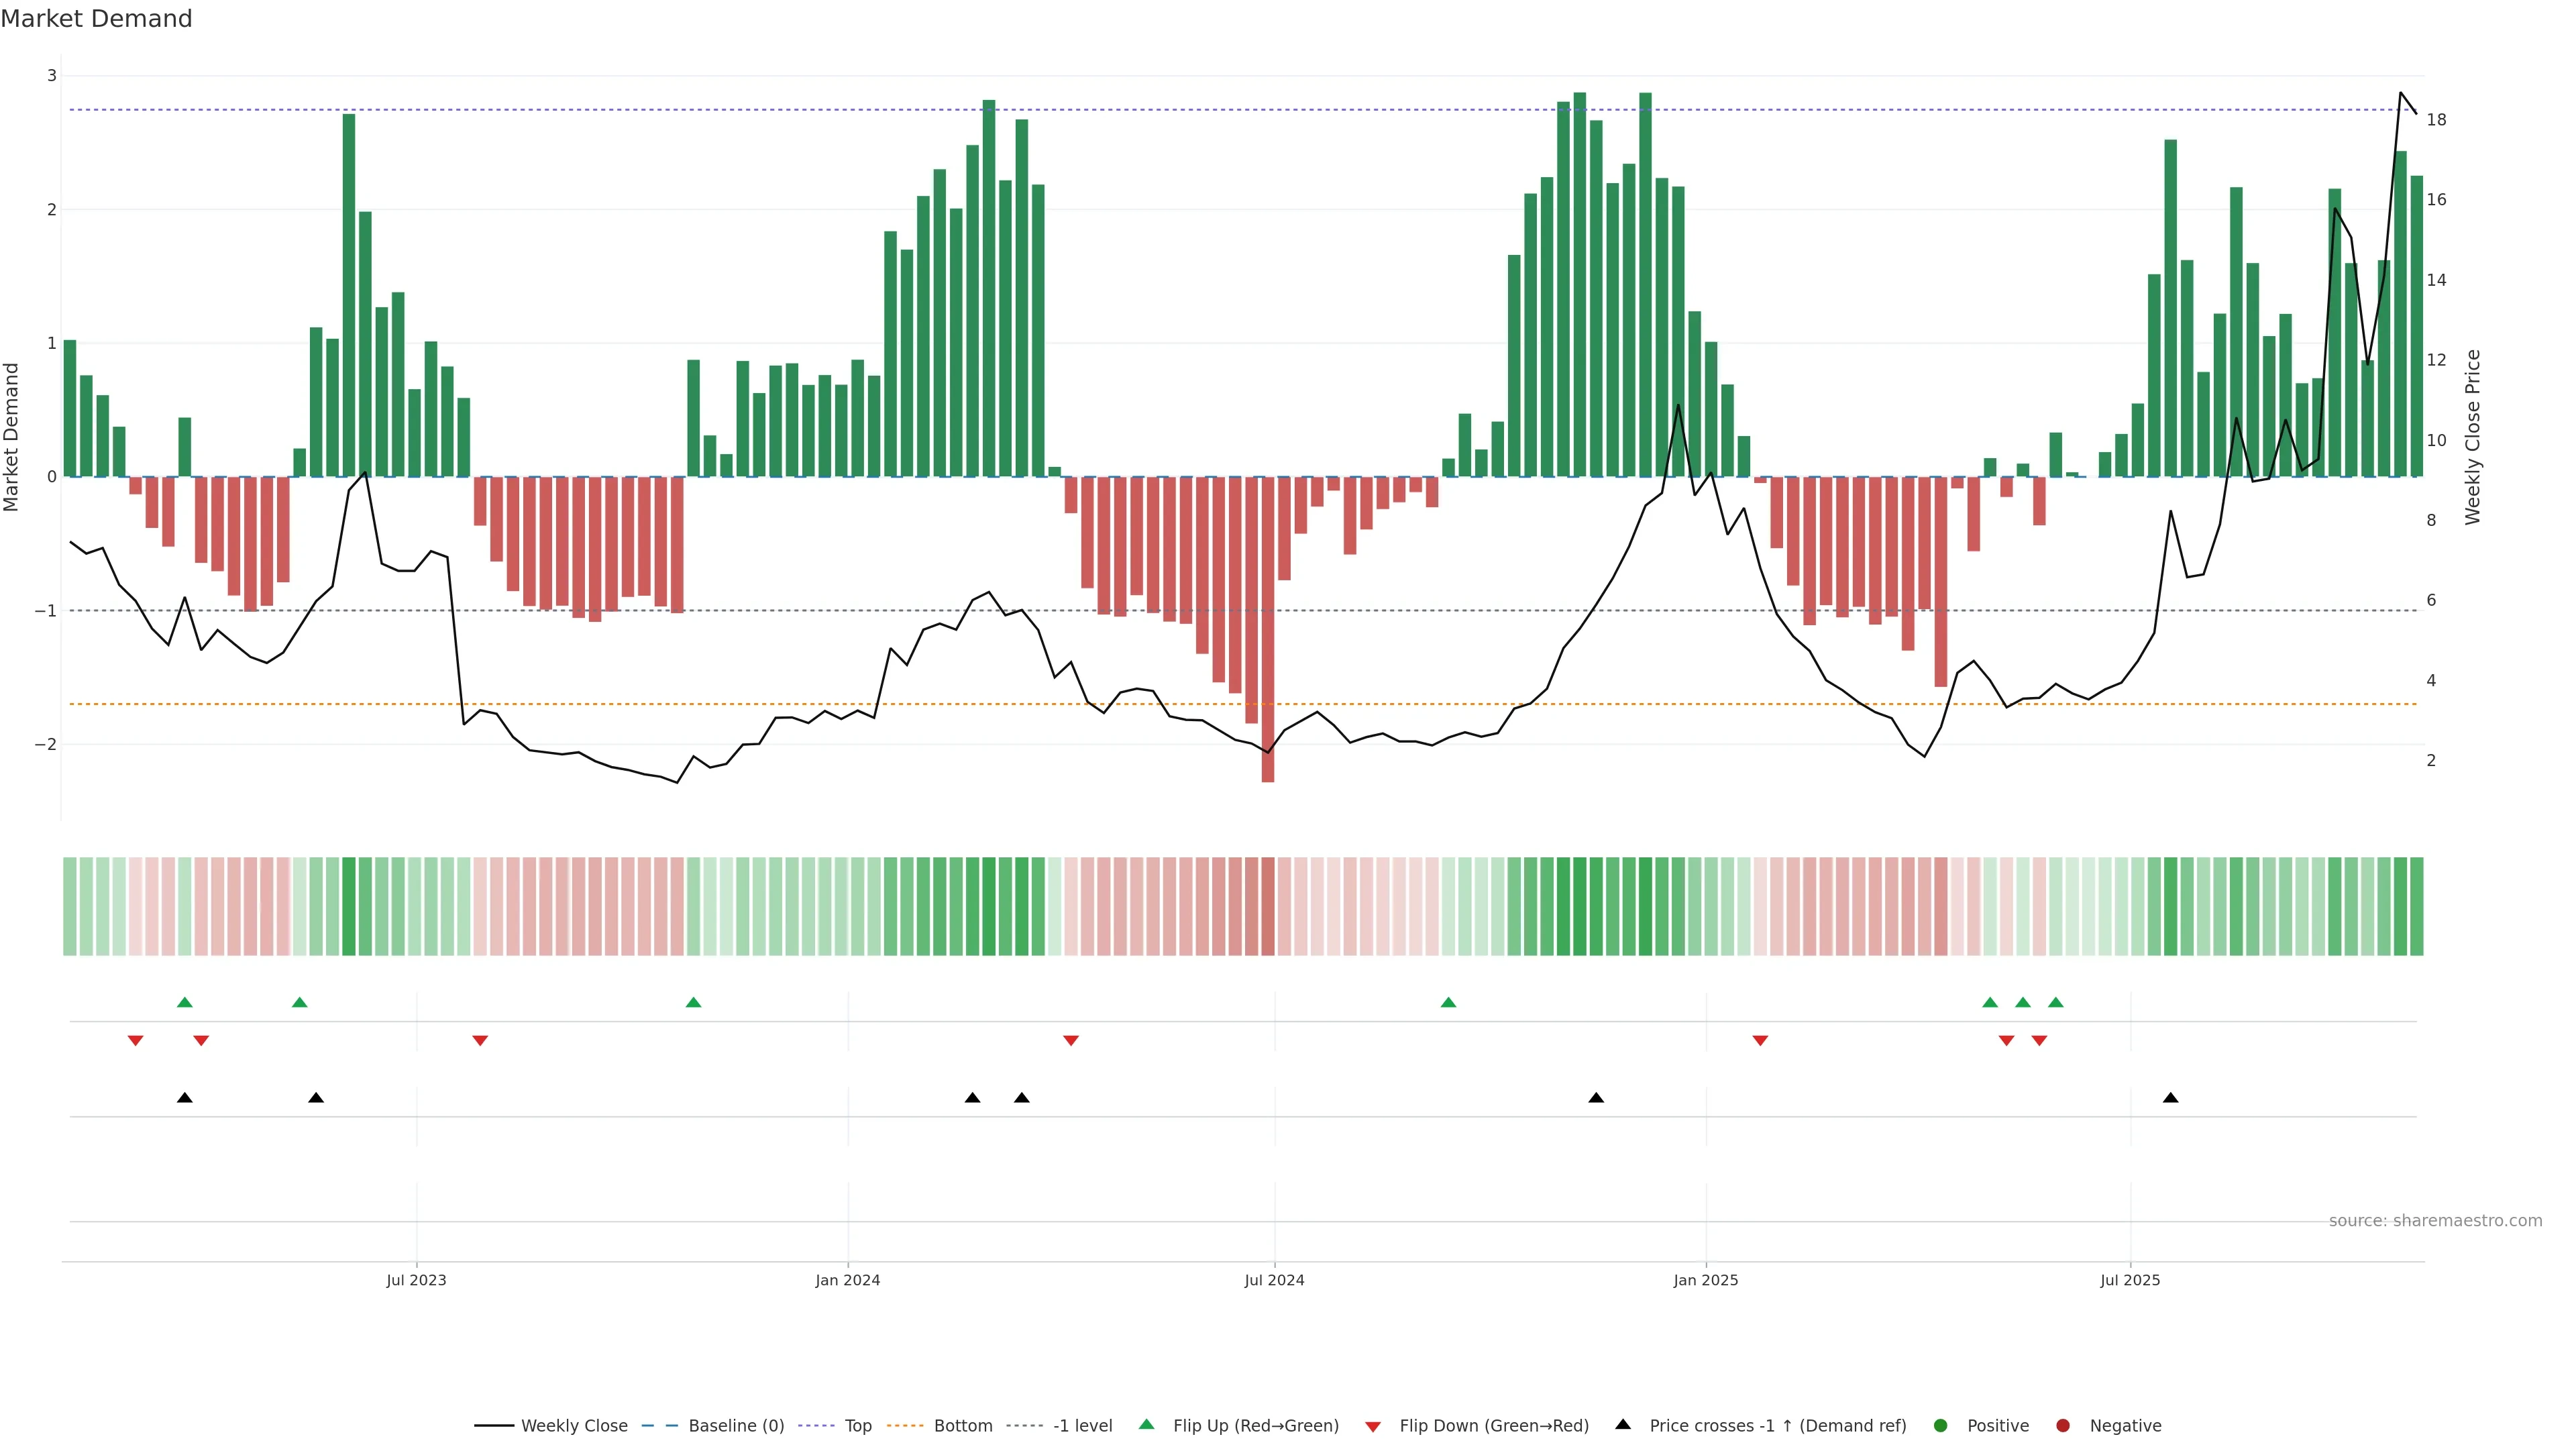
Task: Toggle the Top dotted line legend item
Action: tap(857, 1425)
